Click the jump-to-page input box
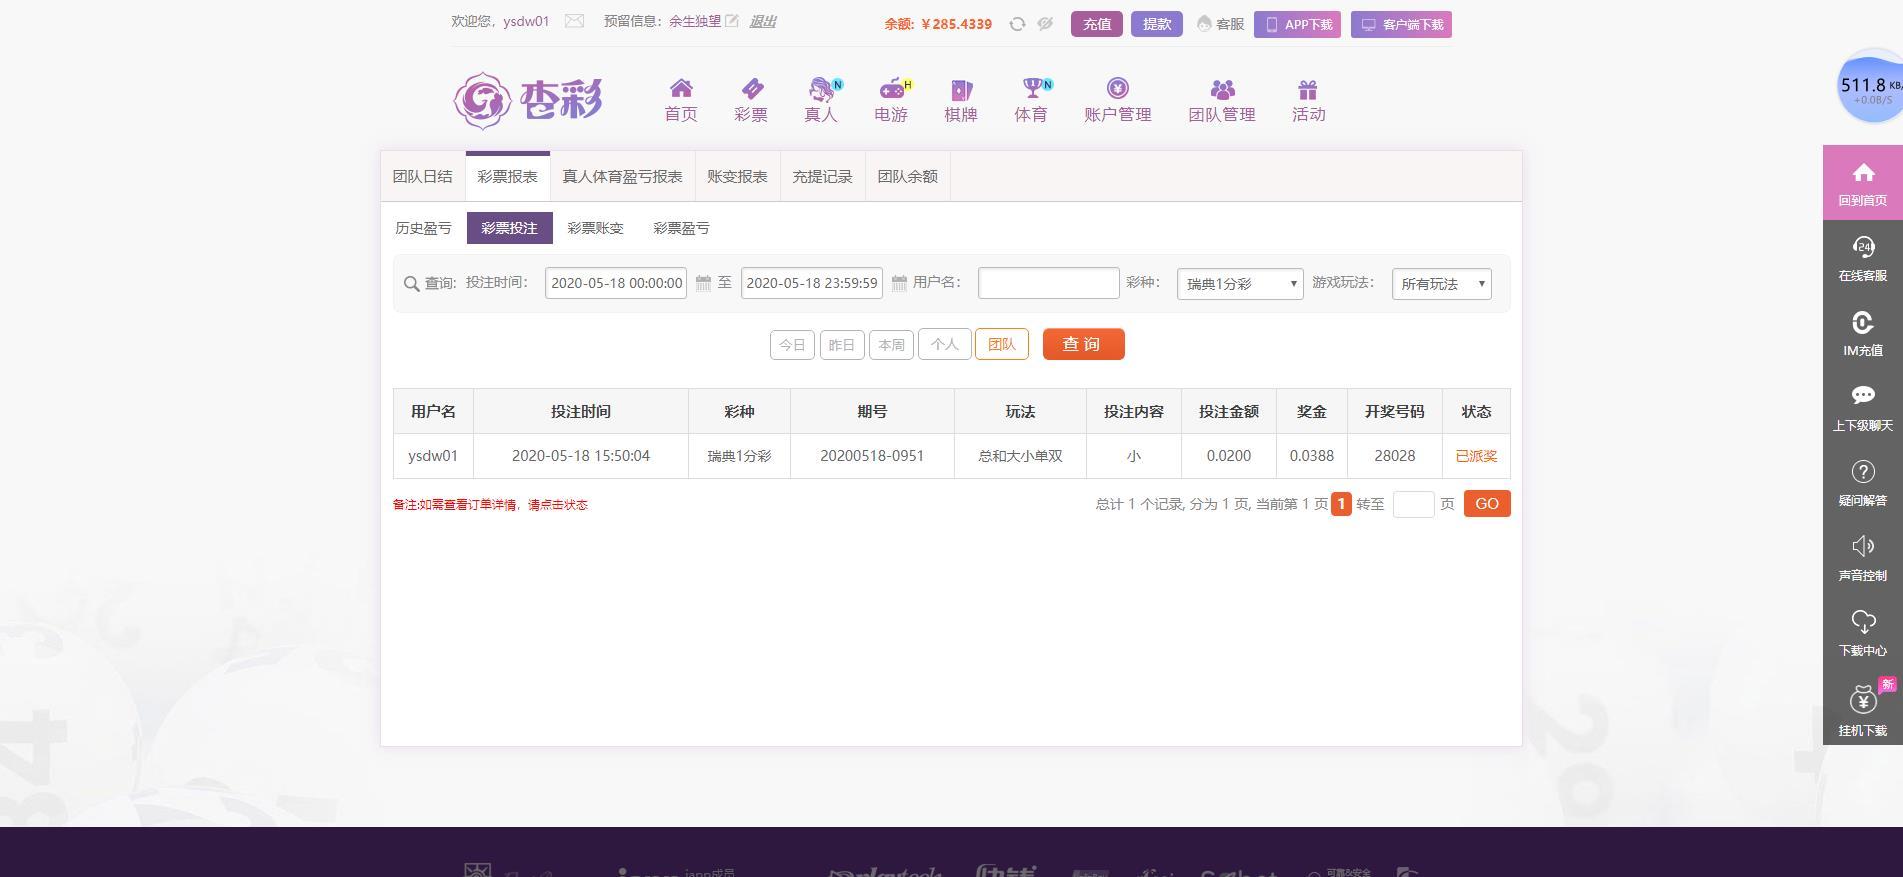1903x877 pixels. click(1413, 504)
